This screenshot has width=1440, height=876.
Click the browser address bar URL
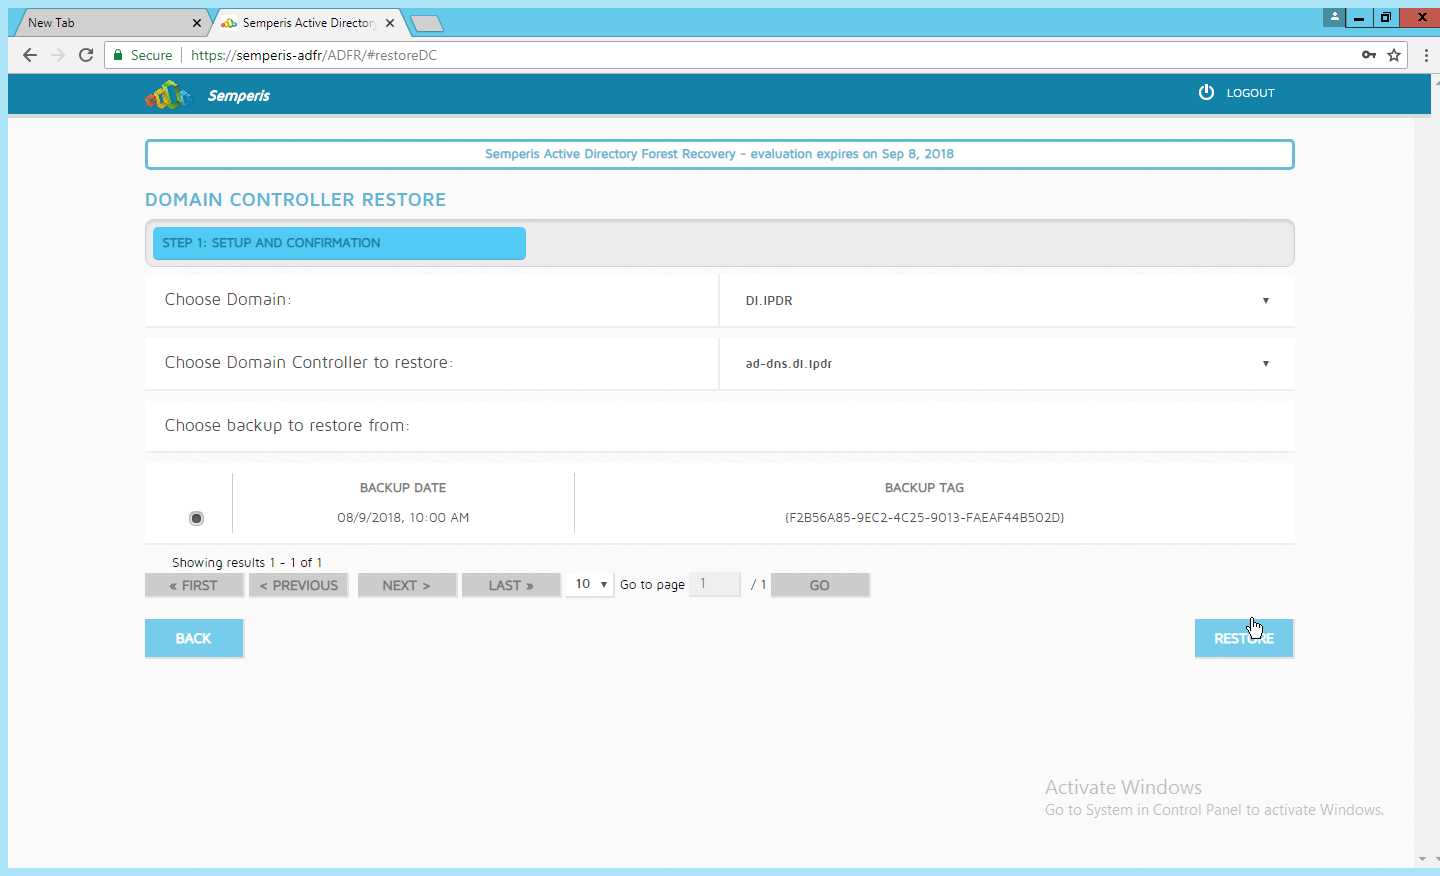coord(314,55)
